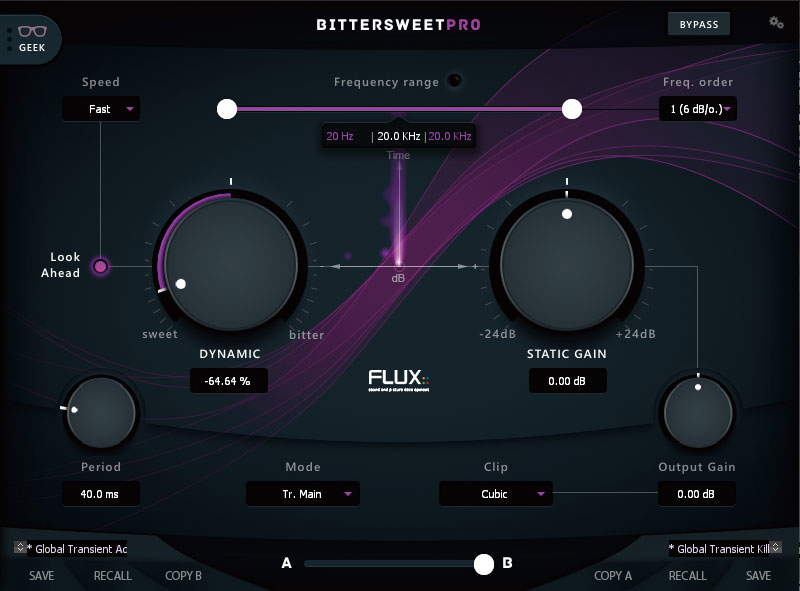This screenshot has height=591, width=800.
Task: Open the settings gears icon
Action: 776,23
